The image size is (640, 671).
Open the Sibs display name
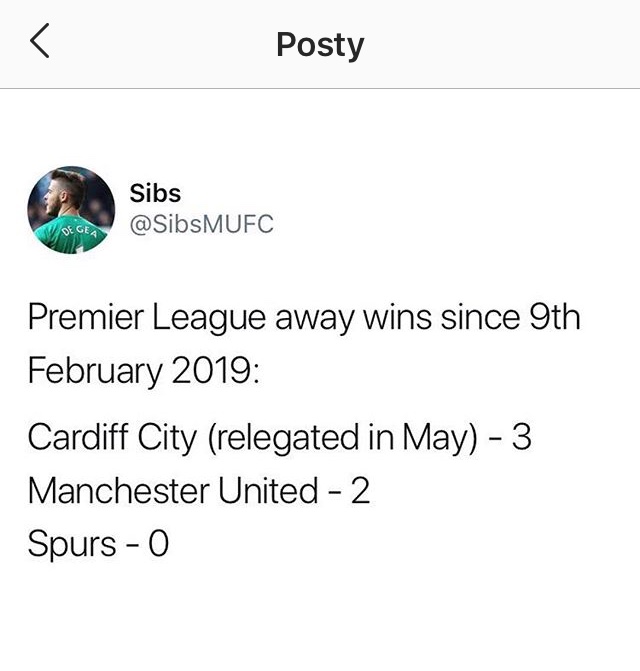[x=155, y=193]
